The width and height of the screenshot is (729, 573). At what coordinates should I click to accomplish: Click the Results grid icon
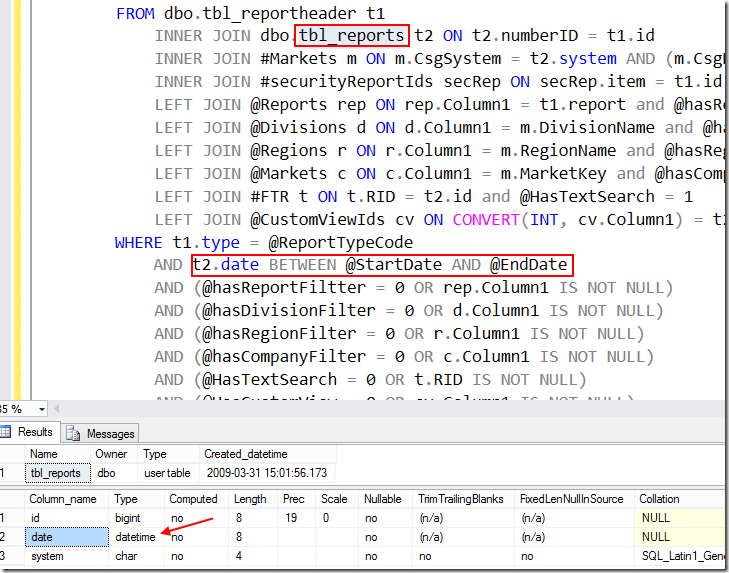coord(5,432)
